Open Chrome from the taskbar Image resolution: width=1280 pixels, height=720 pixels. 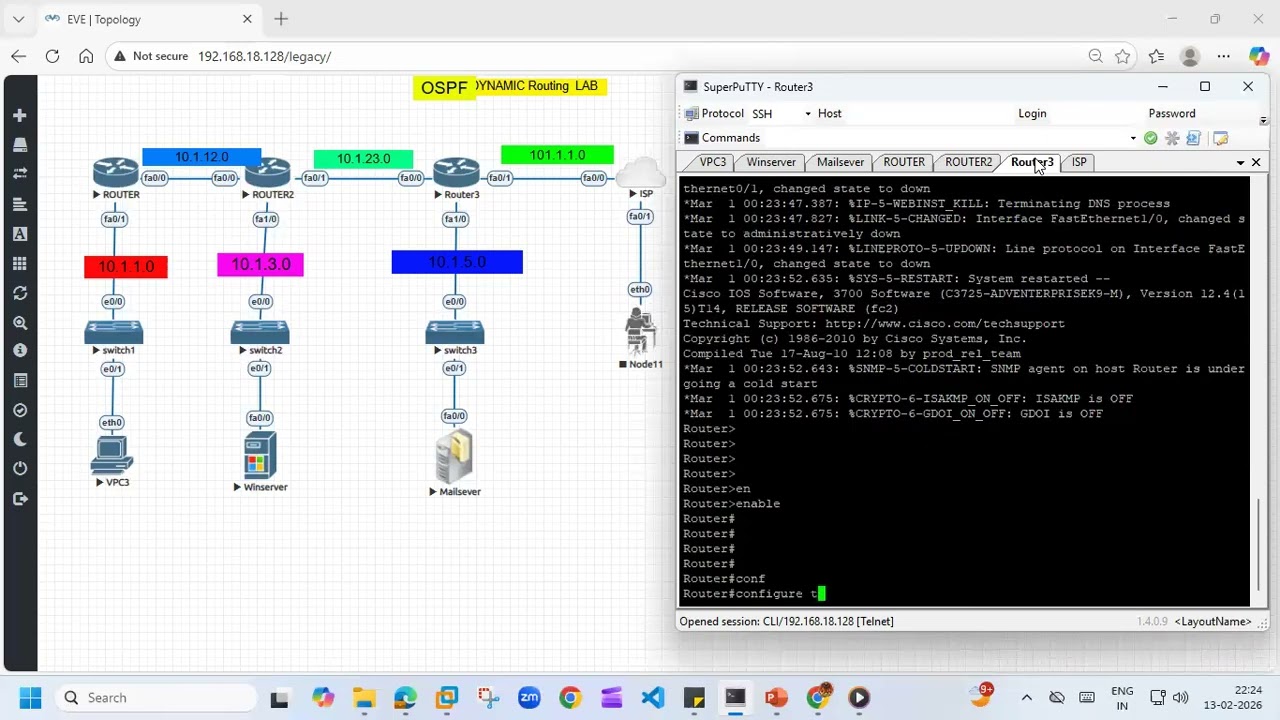click(569, 698)
